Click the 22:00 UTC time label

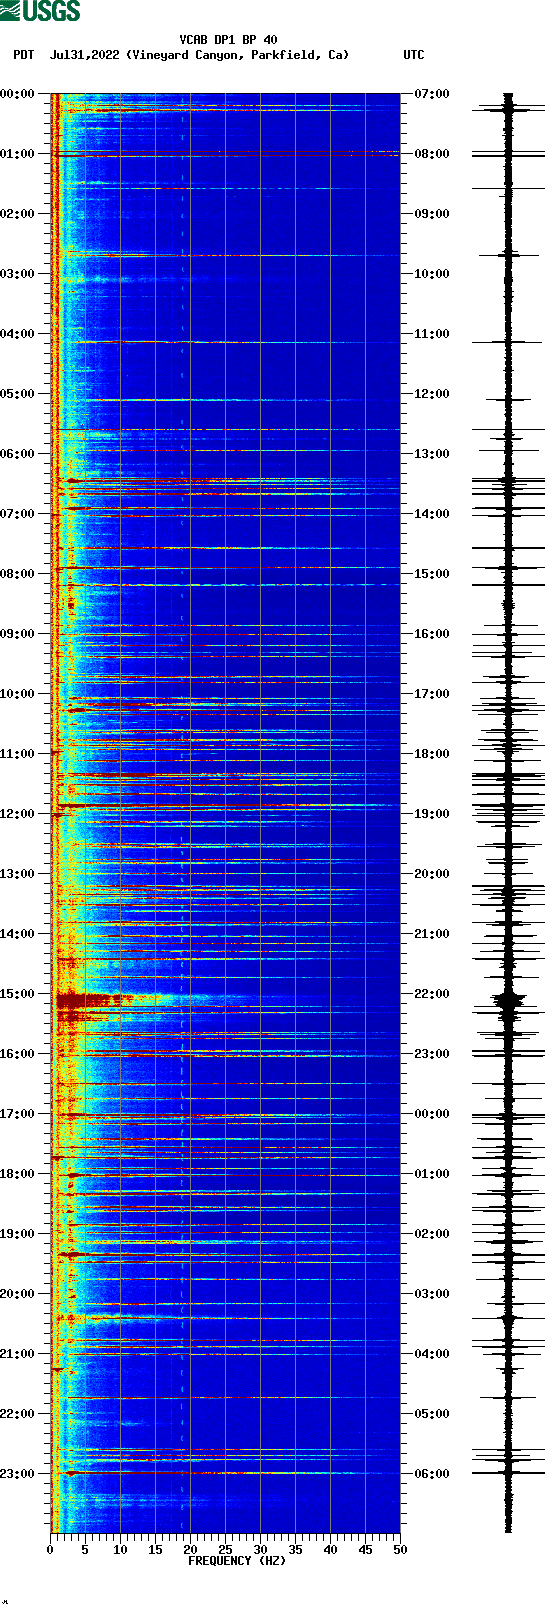pyautogui.click(x=432, y=994)
